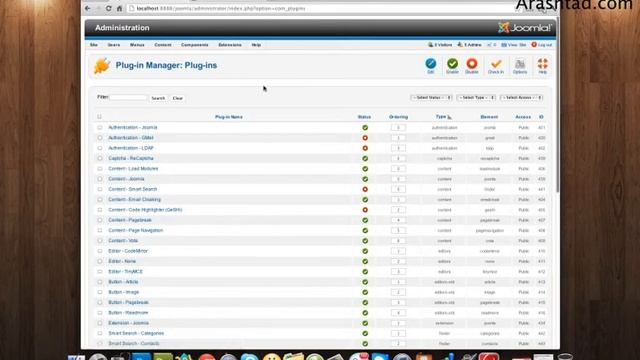Toggle status icon of Extension - Joomla

[x=365, y=323]
